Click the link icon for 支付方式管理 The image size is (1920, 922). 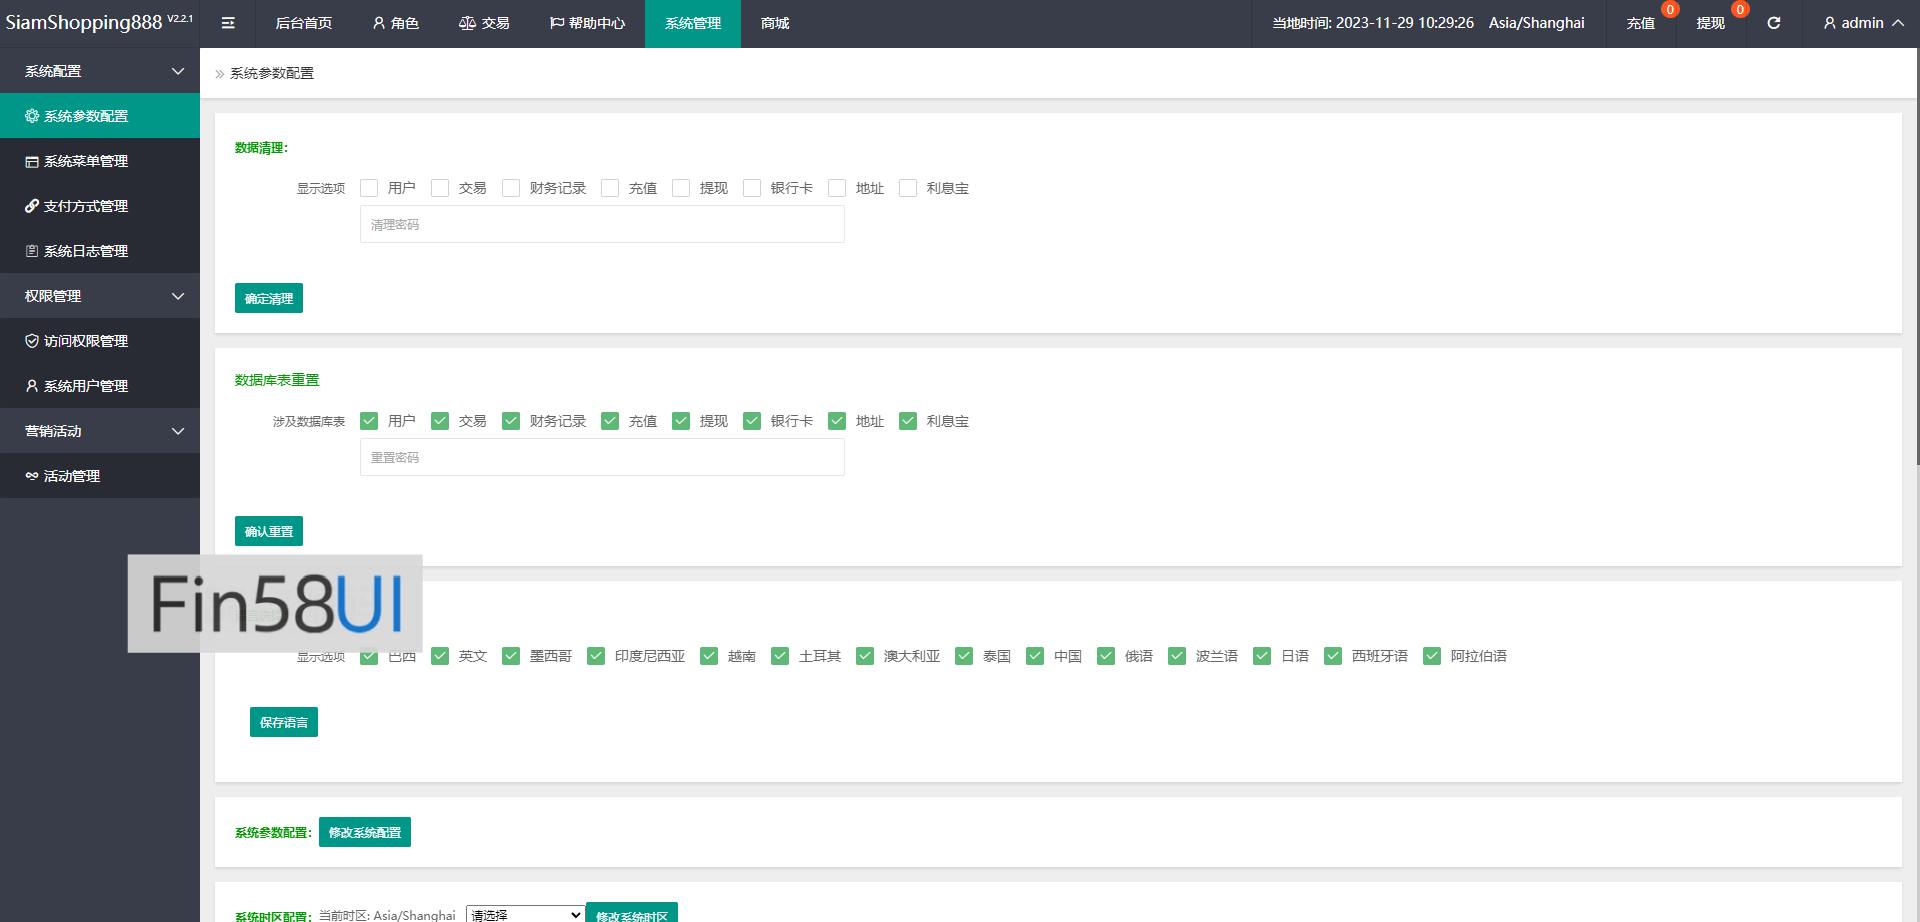(32, 206)
